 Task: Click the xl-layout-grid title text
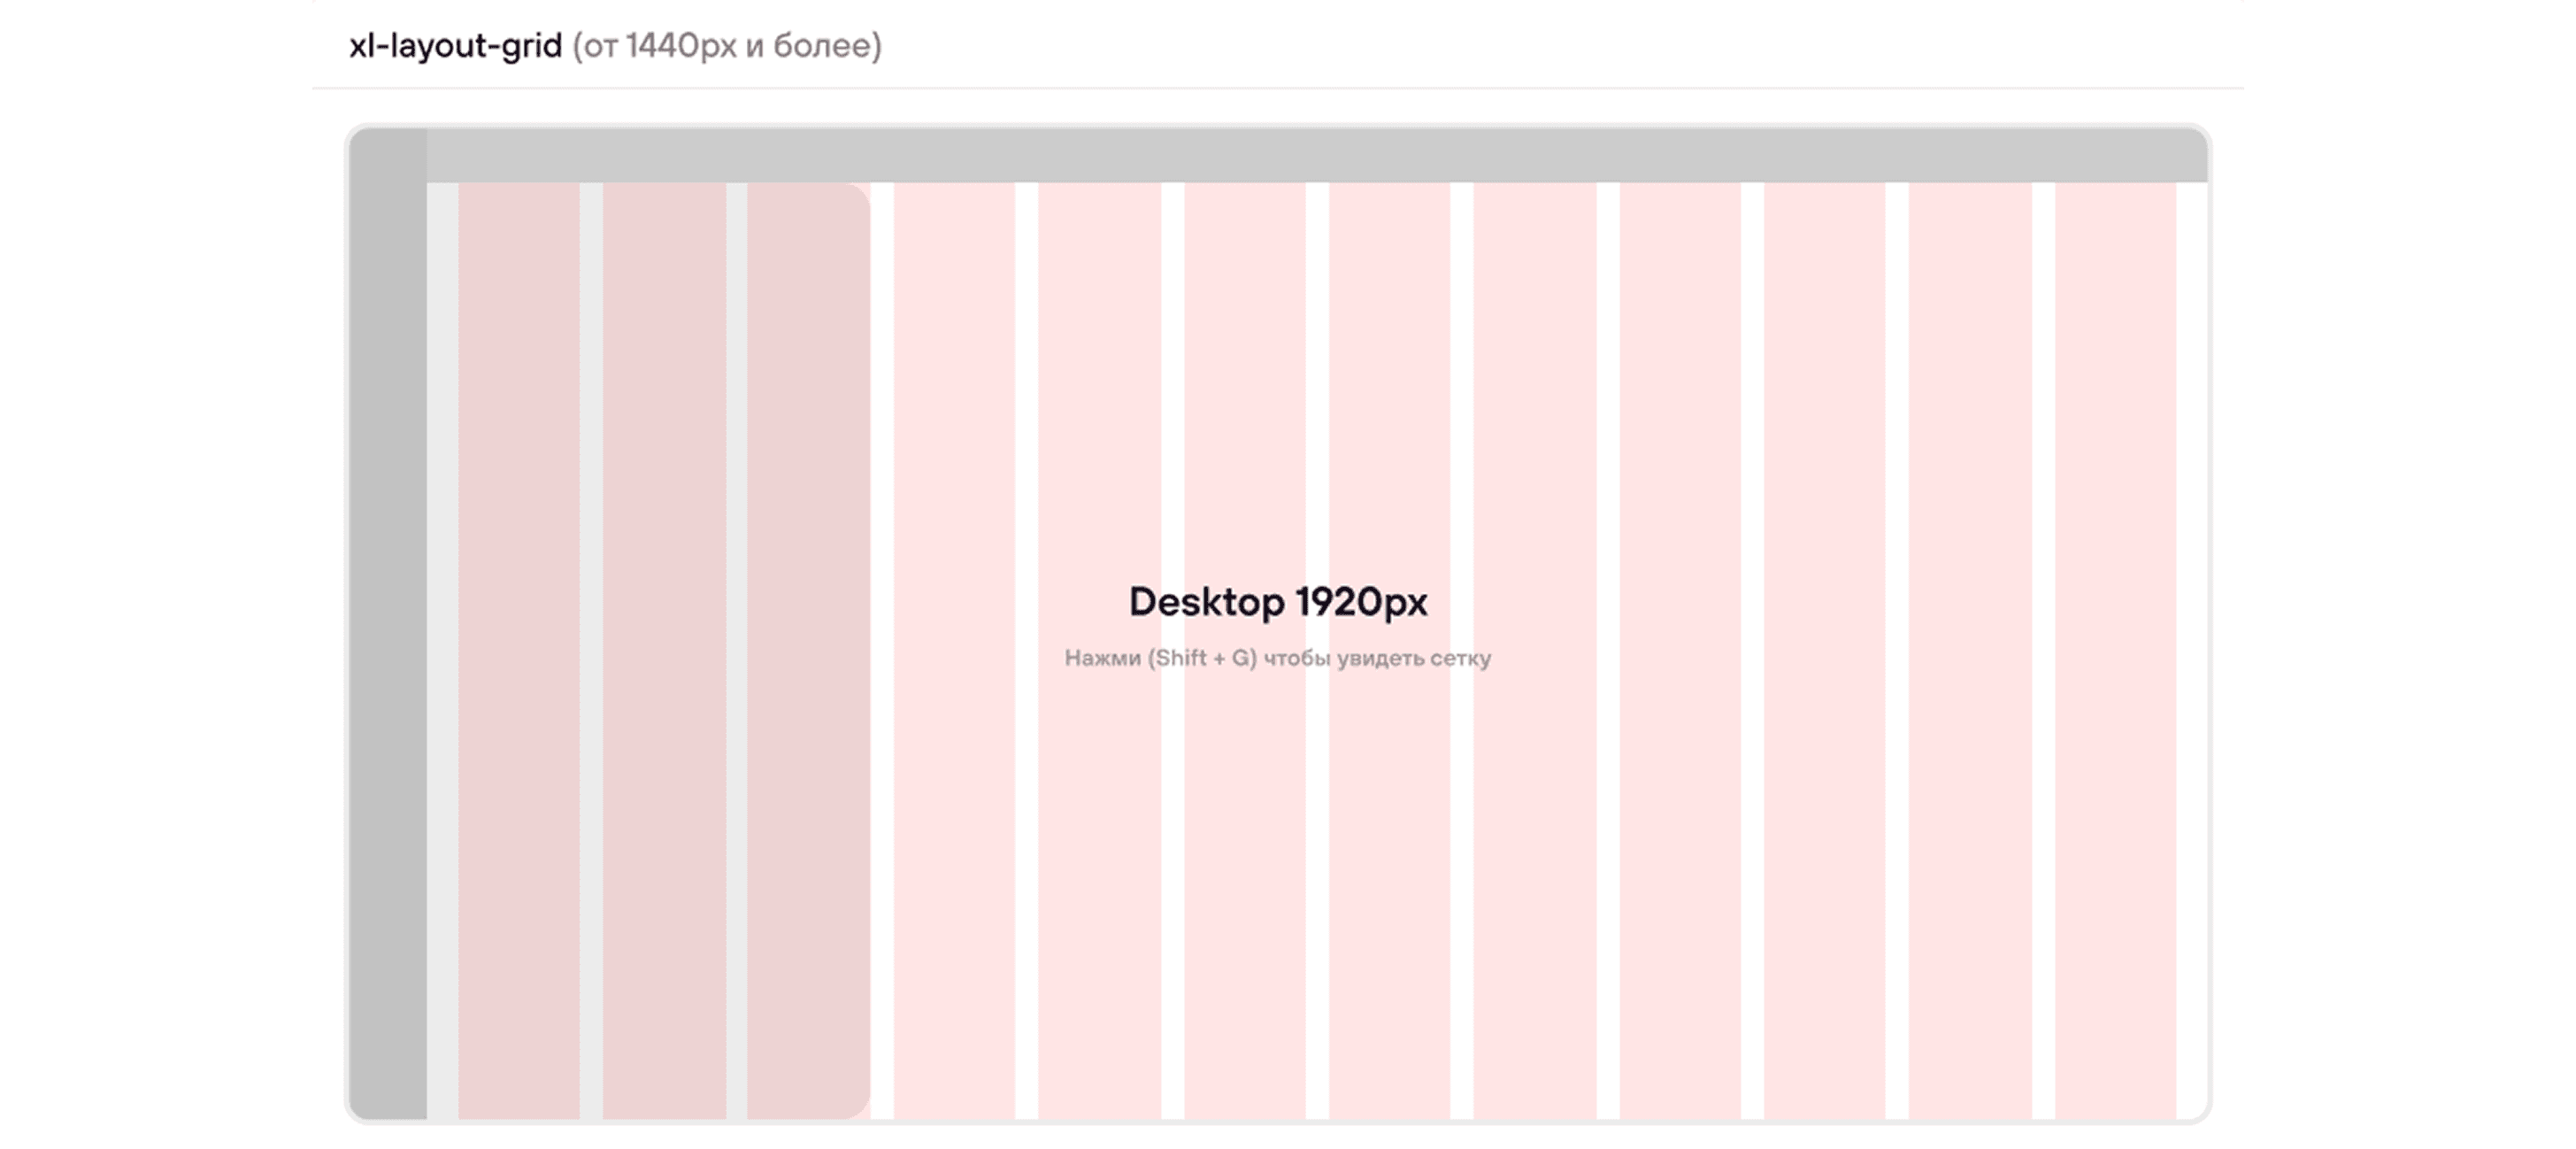tap(455, 46)
